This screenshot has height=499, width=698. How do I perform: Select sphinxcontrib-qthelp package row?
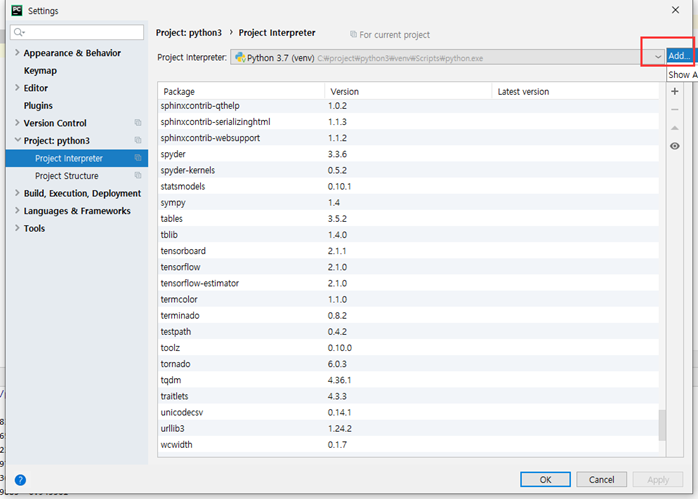(408, 105)
